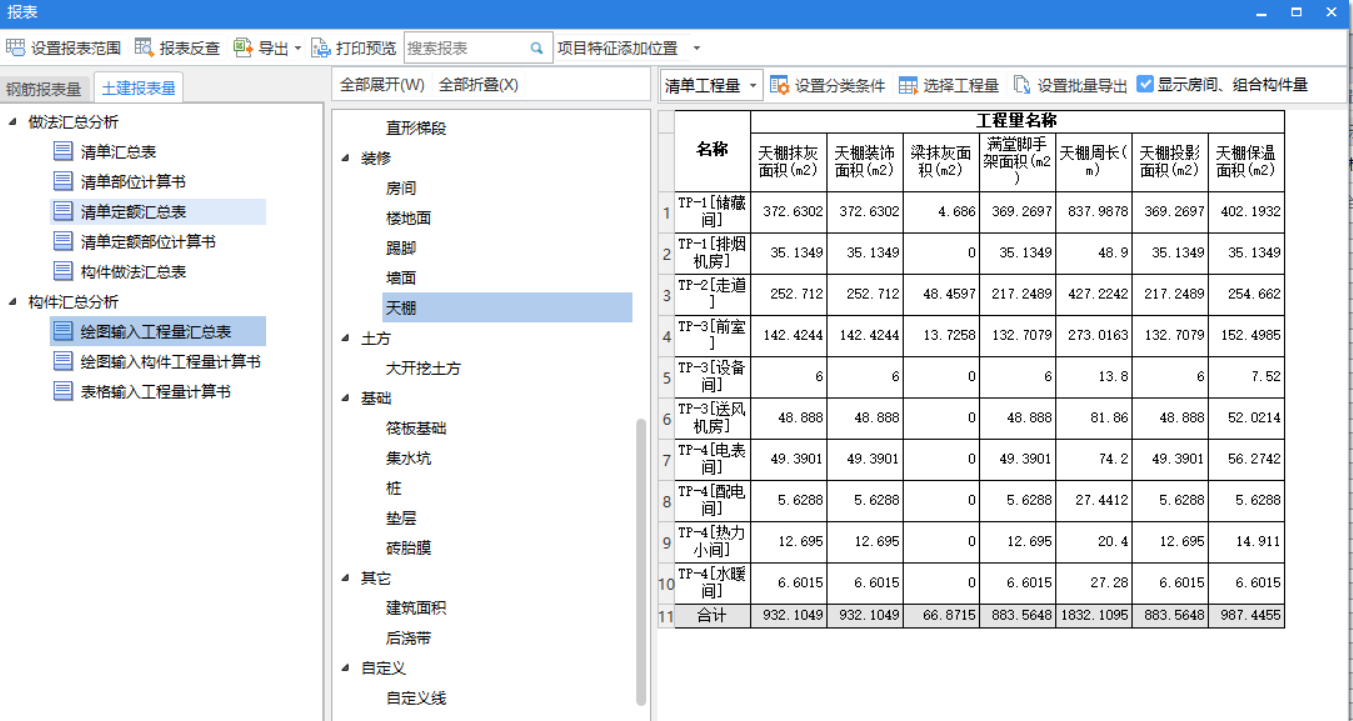
Task: Click the 报表反查 icon
Action: coord(144,47)
